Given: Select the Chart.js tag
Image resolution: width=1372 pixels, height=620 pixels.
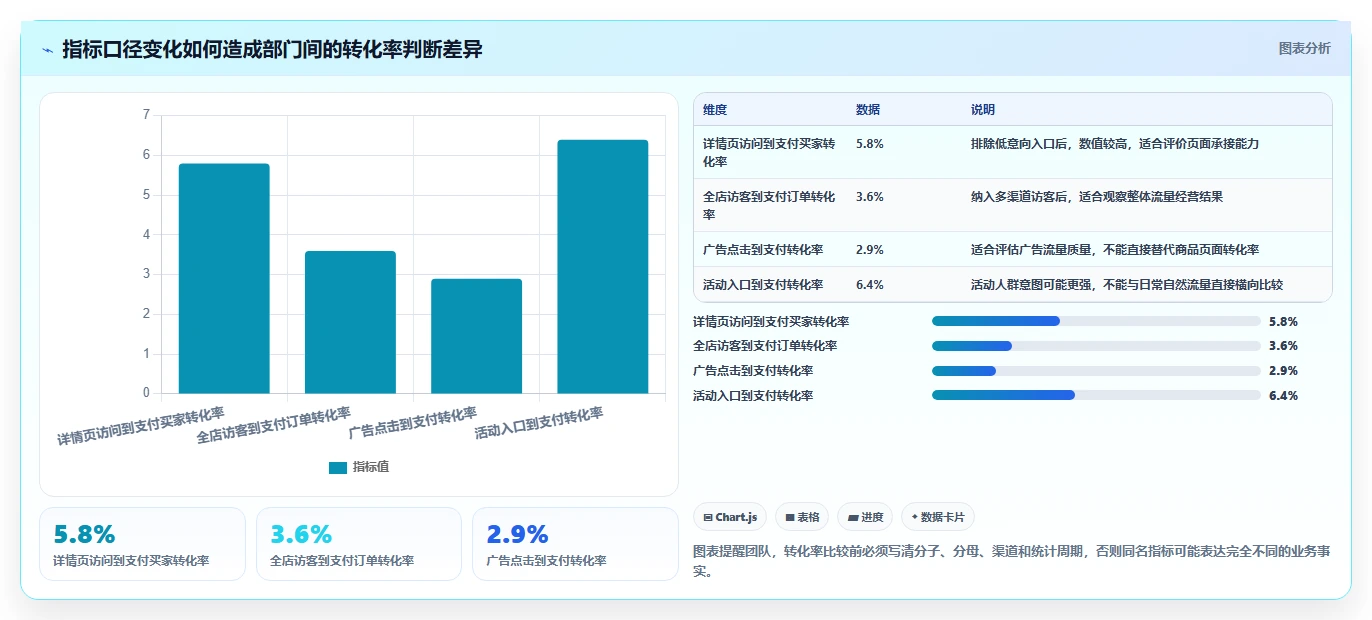Looking at the screenshot, I should click(x=730, y=517).
